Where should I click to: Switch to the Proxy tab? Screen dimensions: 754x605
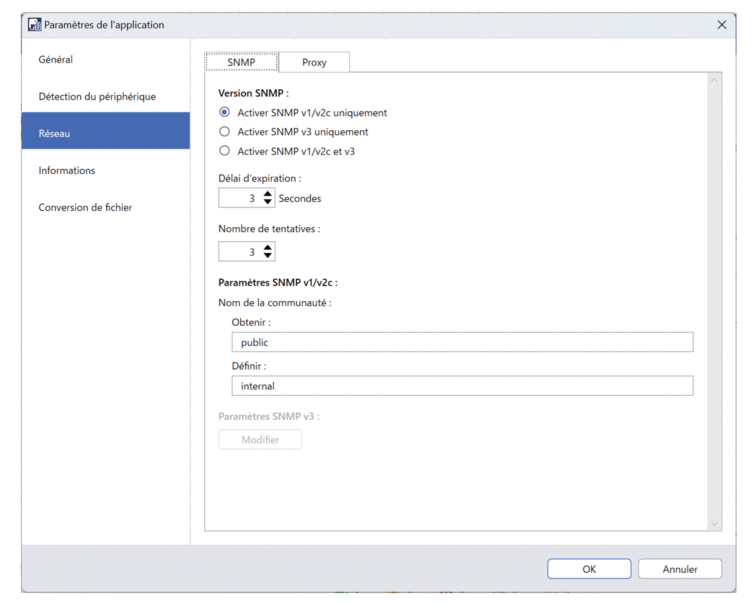[314, 63]
